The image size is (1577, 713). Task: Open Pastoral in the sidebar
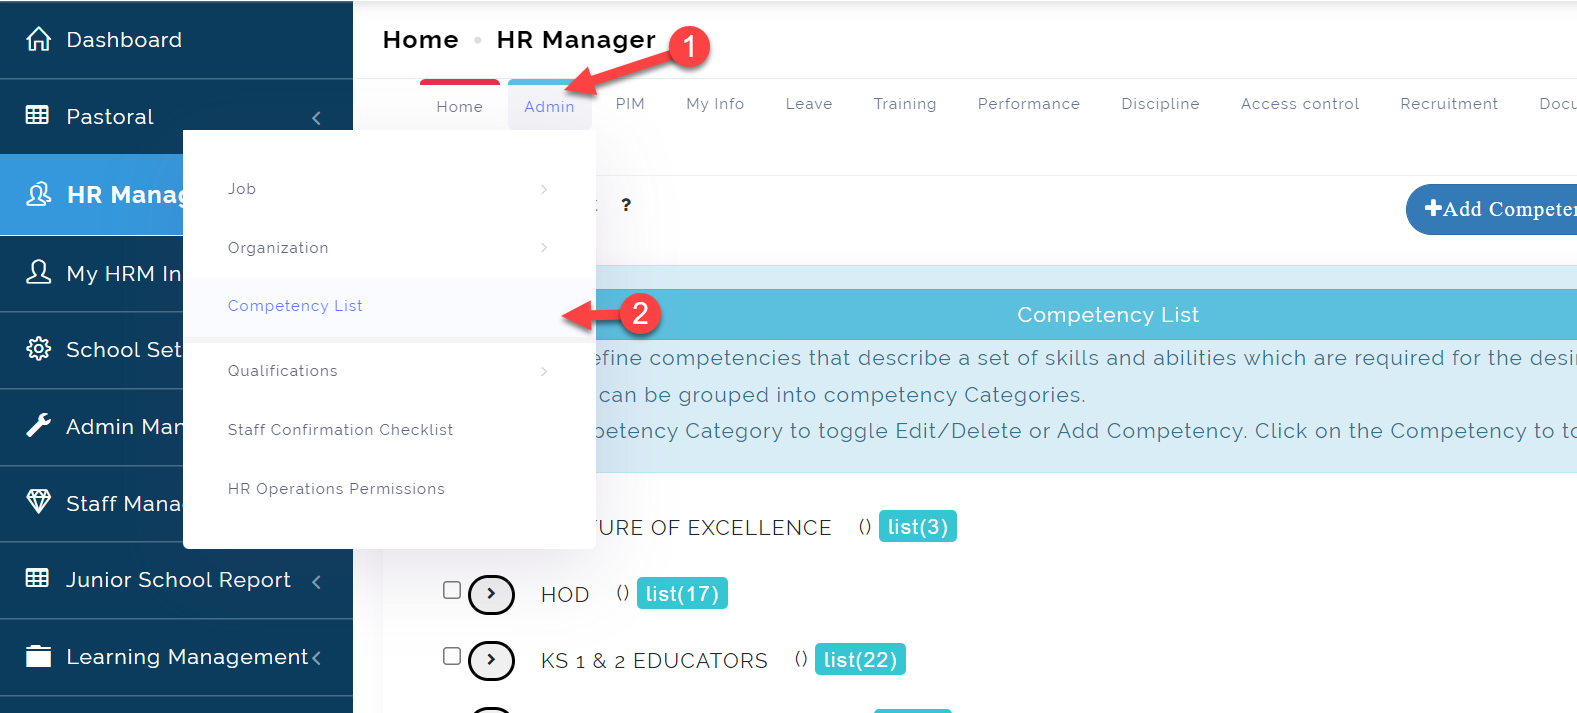[x=176, y=117]
